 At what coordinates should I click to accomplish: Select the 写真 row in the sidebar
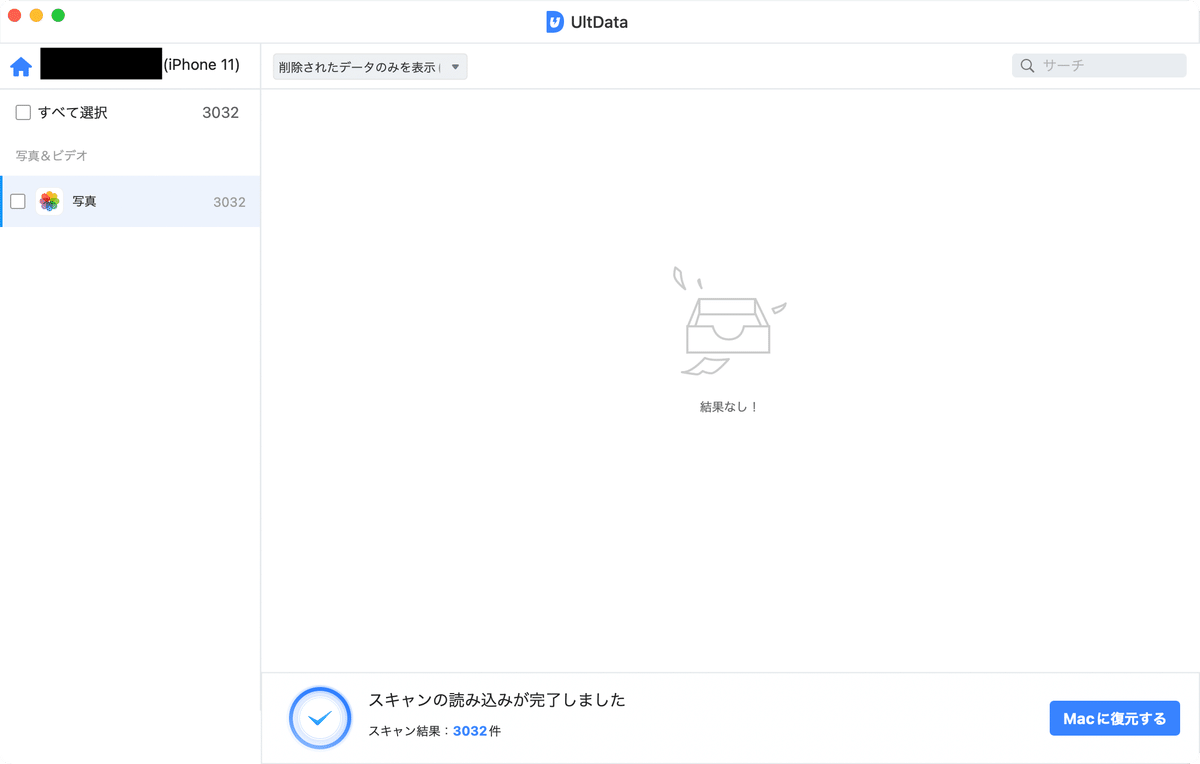(x=130, y=201)
